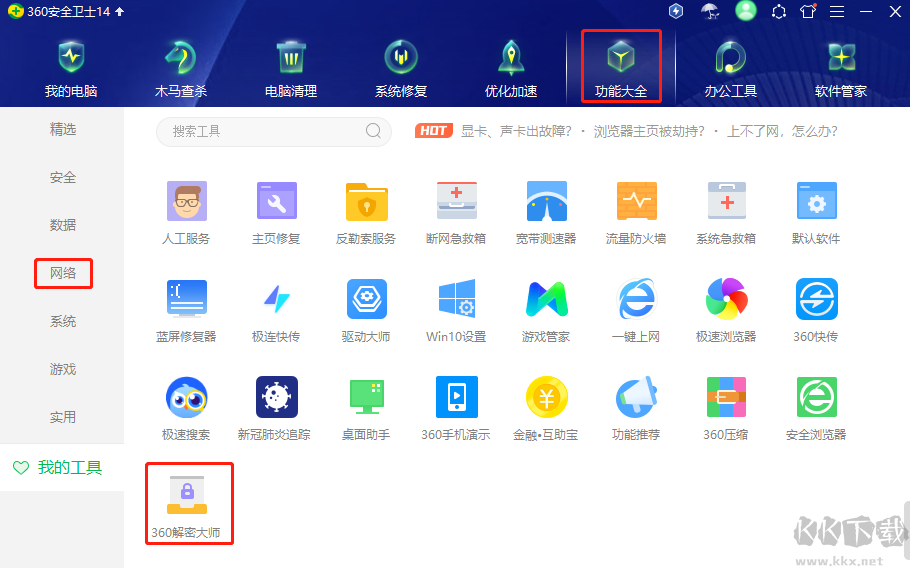
Task: Open the shield lightning title bar icon
Action: click(x=676, y=11)
